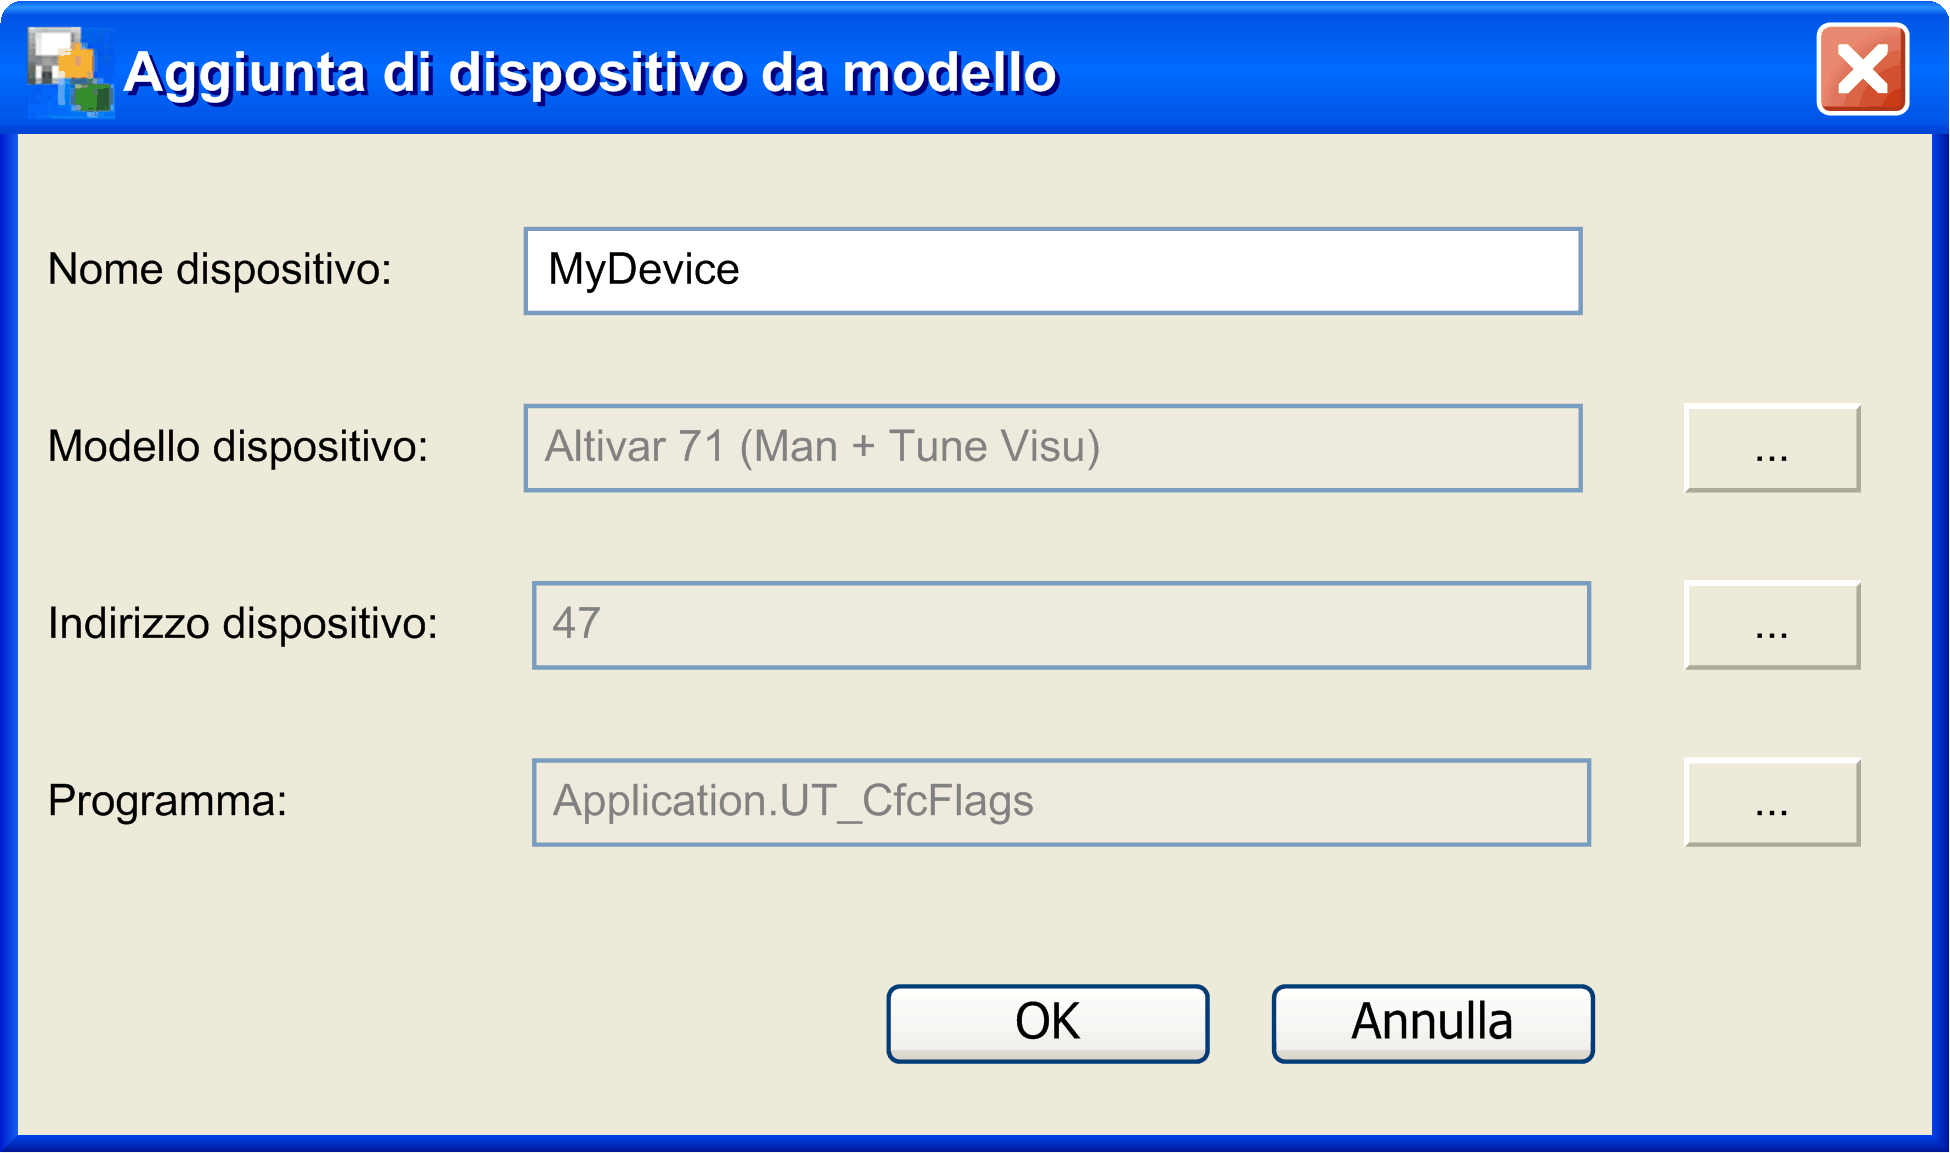
Task: Click the dialog's right blue border
Action: coord(1940,640)
